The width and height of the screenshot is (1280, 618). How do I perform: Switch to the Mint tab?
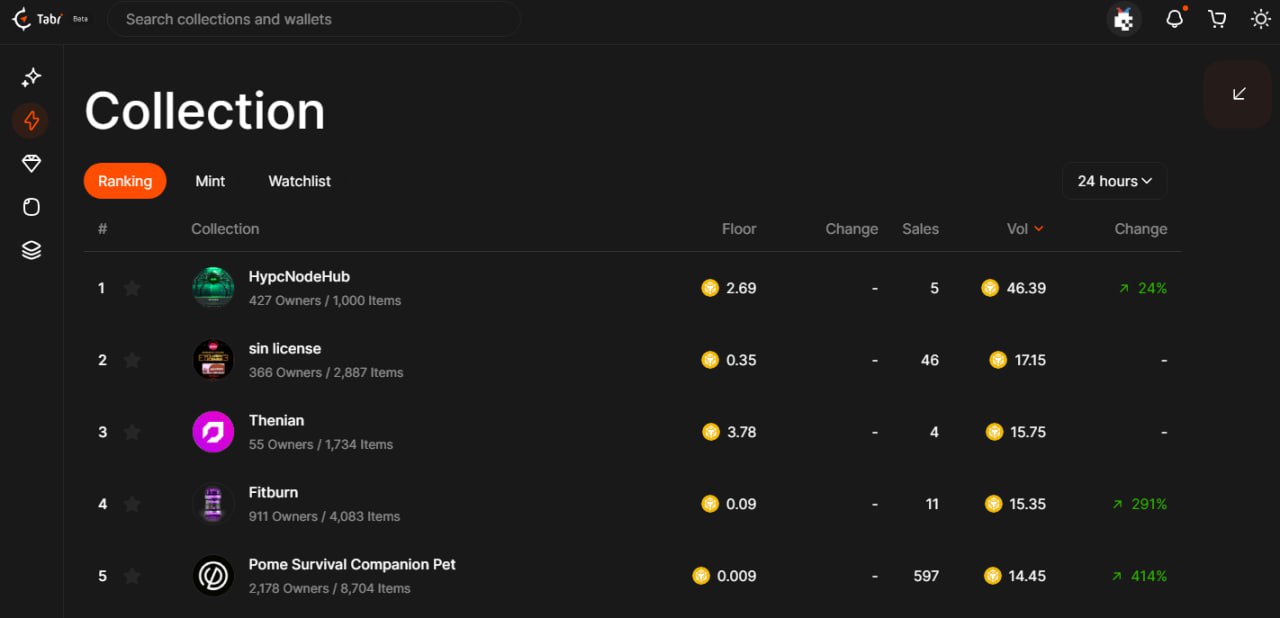click(x=210, y=181)
